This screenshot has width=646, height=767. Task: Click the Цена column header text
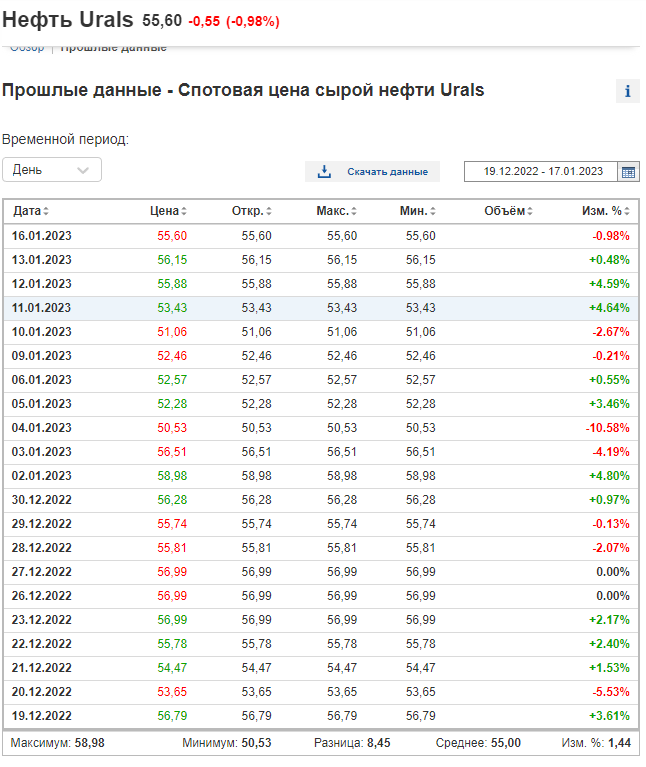point(164,211)
